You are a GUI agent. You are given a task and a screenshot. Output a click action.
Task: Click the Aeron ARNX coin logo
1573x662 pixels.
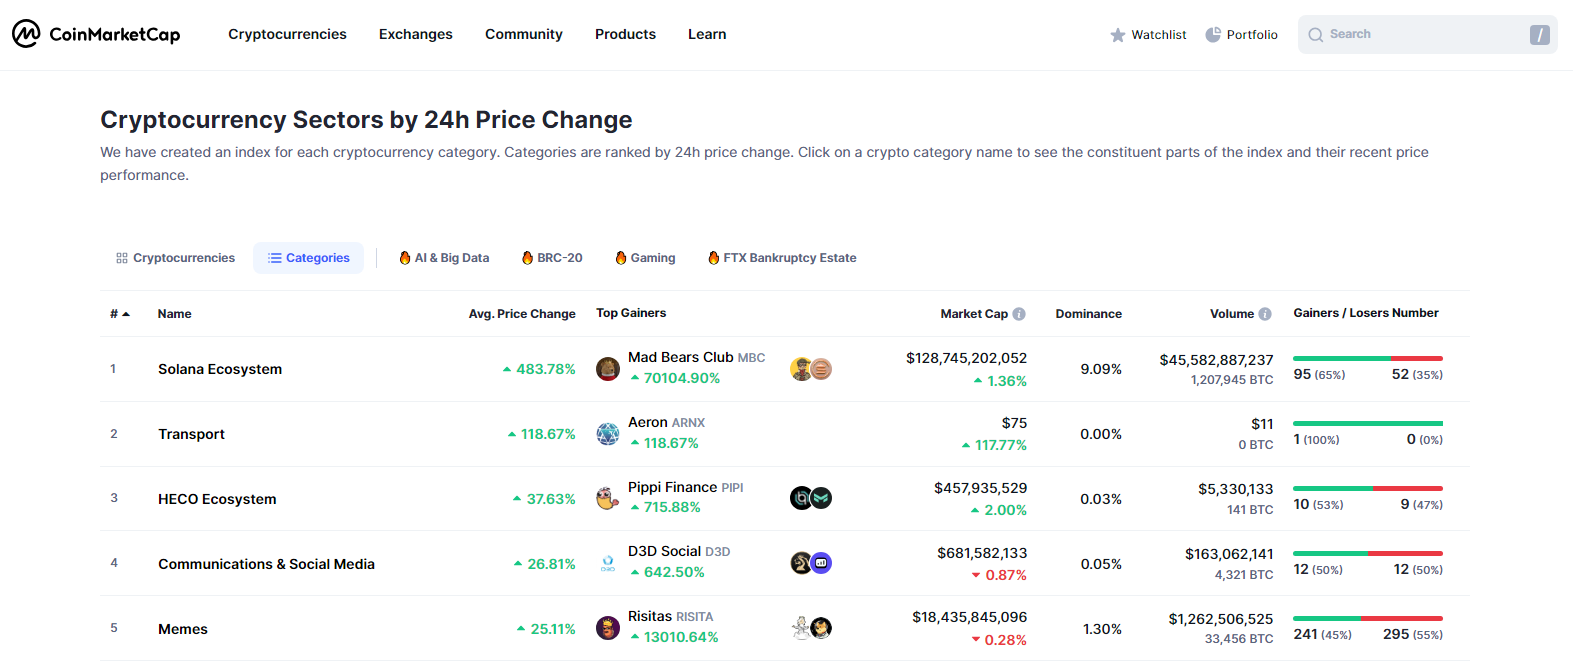click(x=608, y=434)
